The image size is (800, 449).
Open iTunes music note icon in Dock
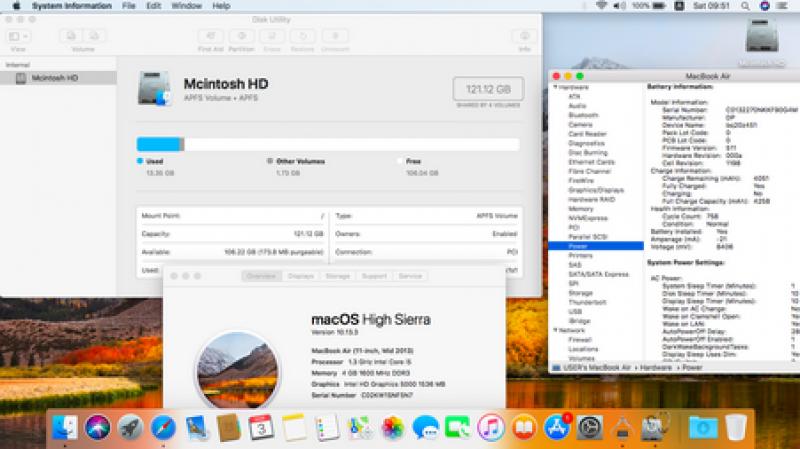[491, 427]
